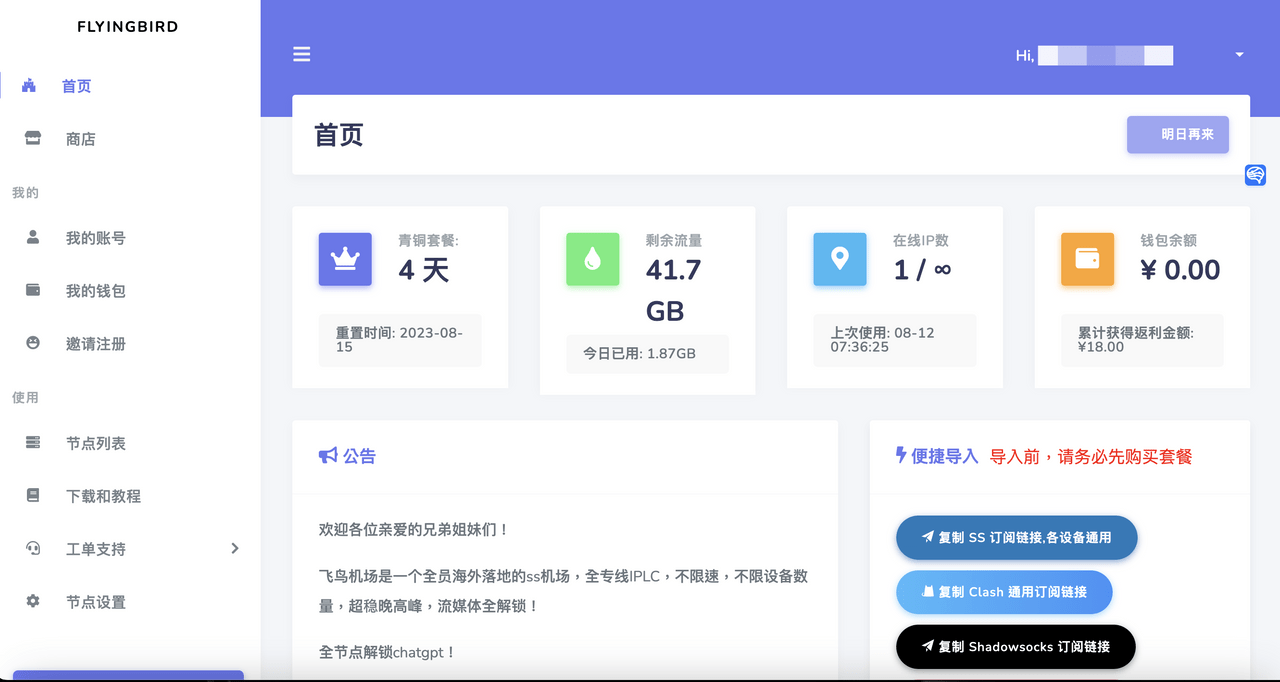Click the orange wallet icon for 钱包余额
The width and height of the screenshot is (1280, 682).
tap(1087, 259)
